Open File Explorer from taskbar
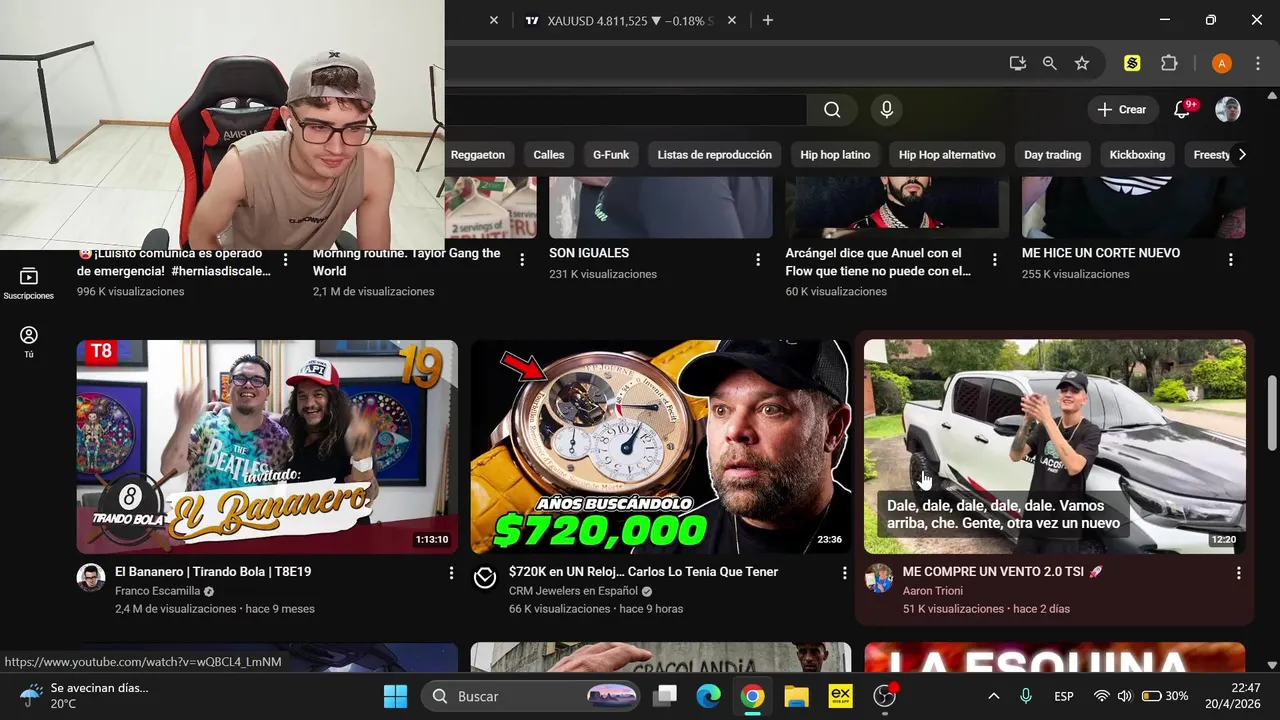 [796, 696]
